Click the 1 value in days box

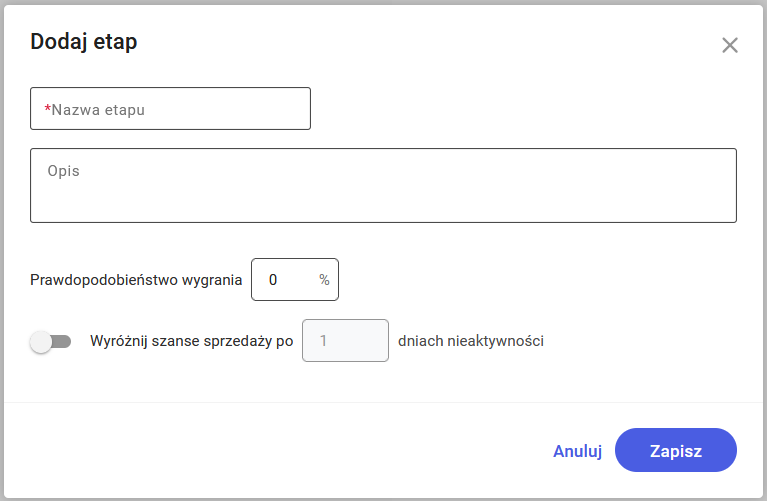tap(323, 341)
